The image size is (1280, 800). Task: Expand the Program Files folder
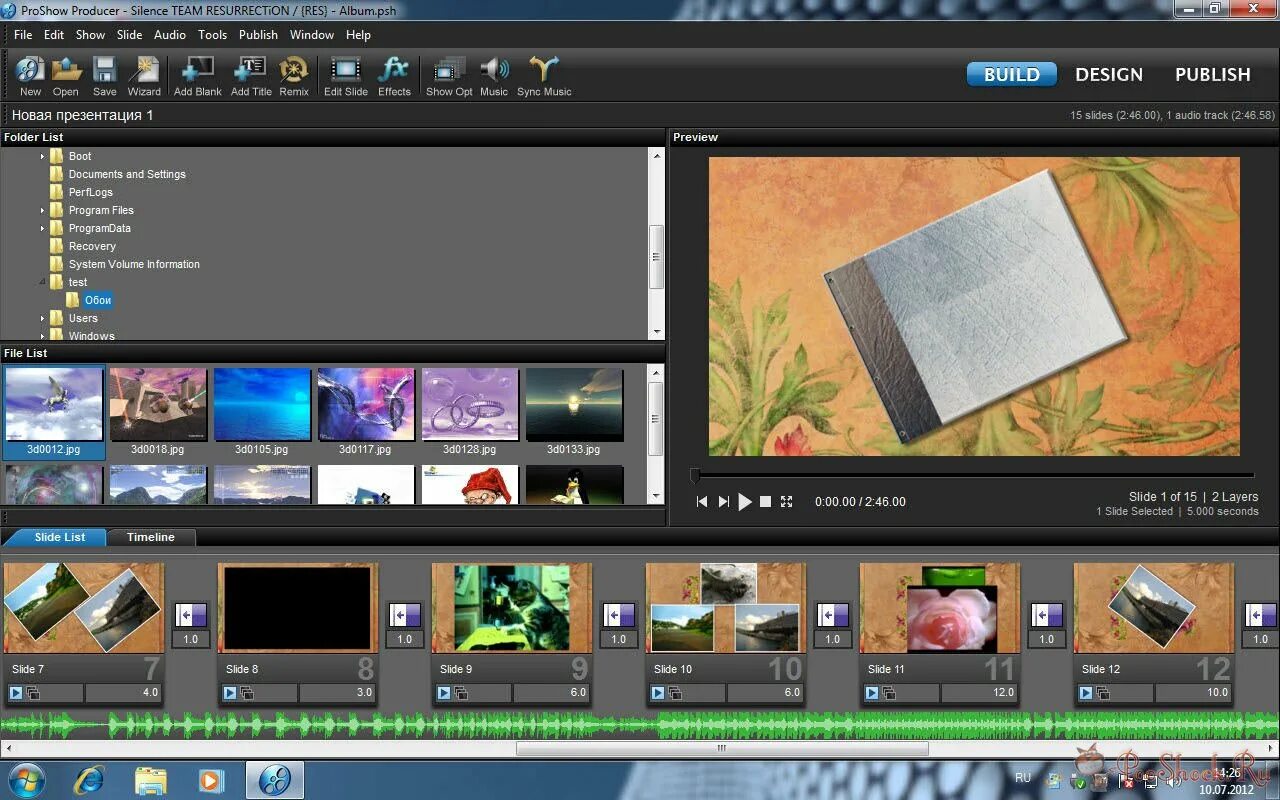point(43,210)
